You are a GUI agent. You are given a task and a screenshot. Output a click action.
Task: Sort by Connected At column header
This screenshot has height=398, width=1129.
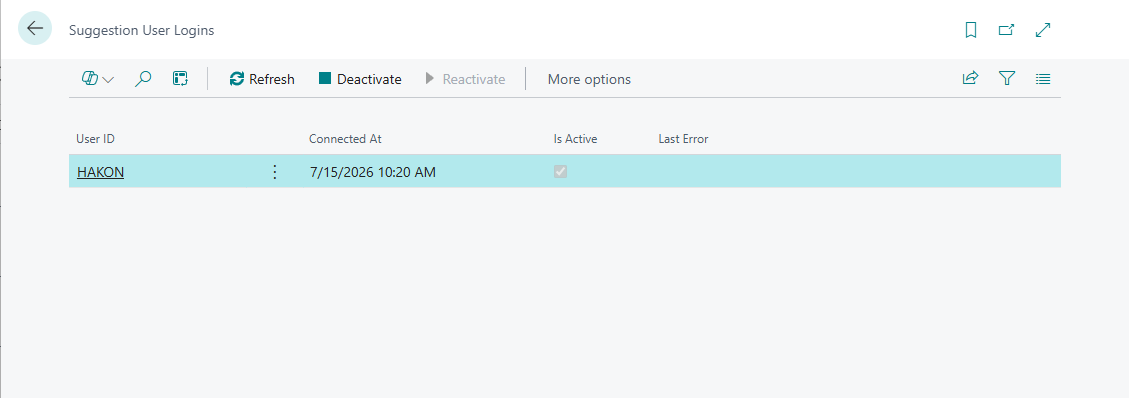pyautogui.click(x=345, y=139)
